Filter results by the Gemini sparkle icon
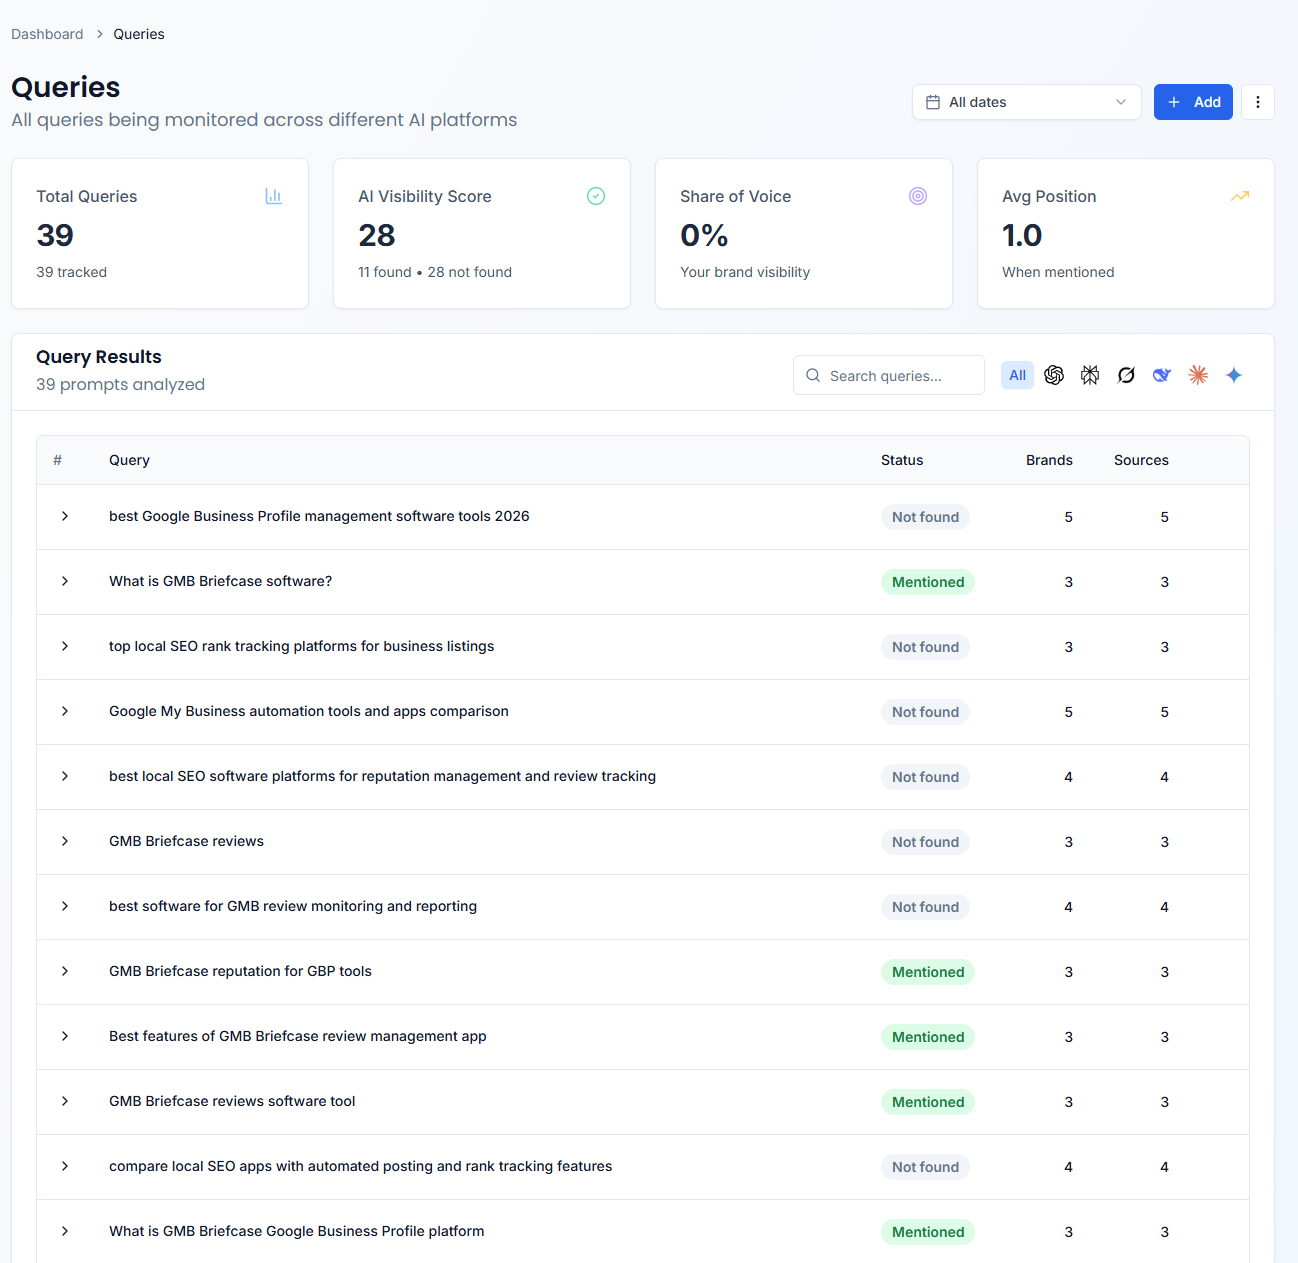The height and width of the screenshot is (1263, 1298). [1234, 375]
